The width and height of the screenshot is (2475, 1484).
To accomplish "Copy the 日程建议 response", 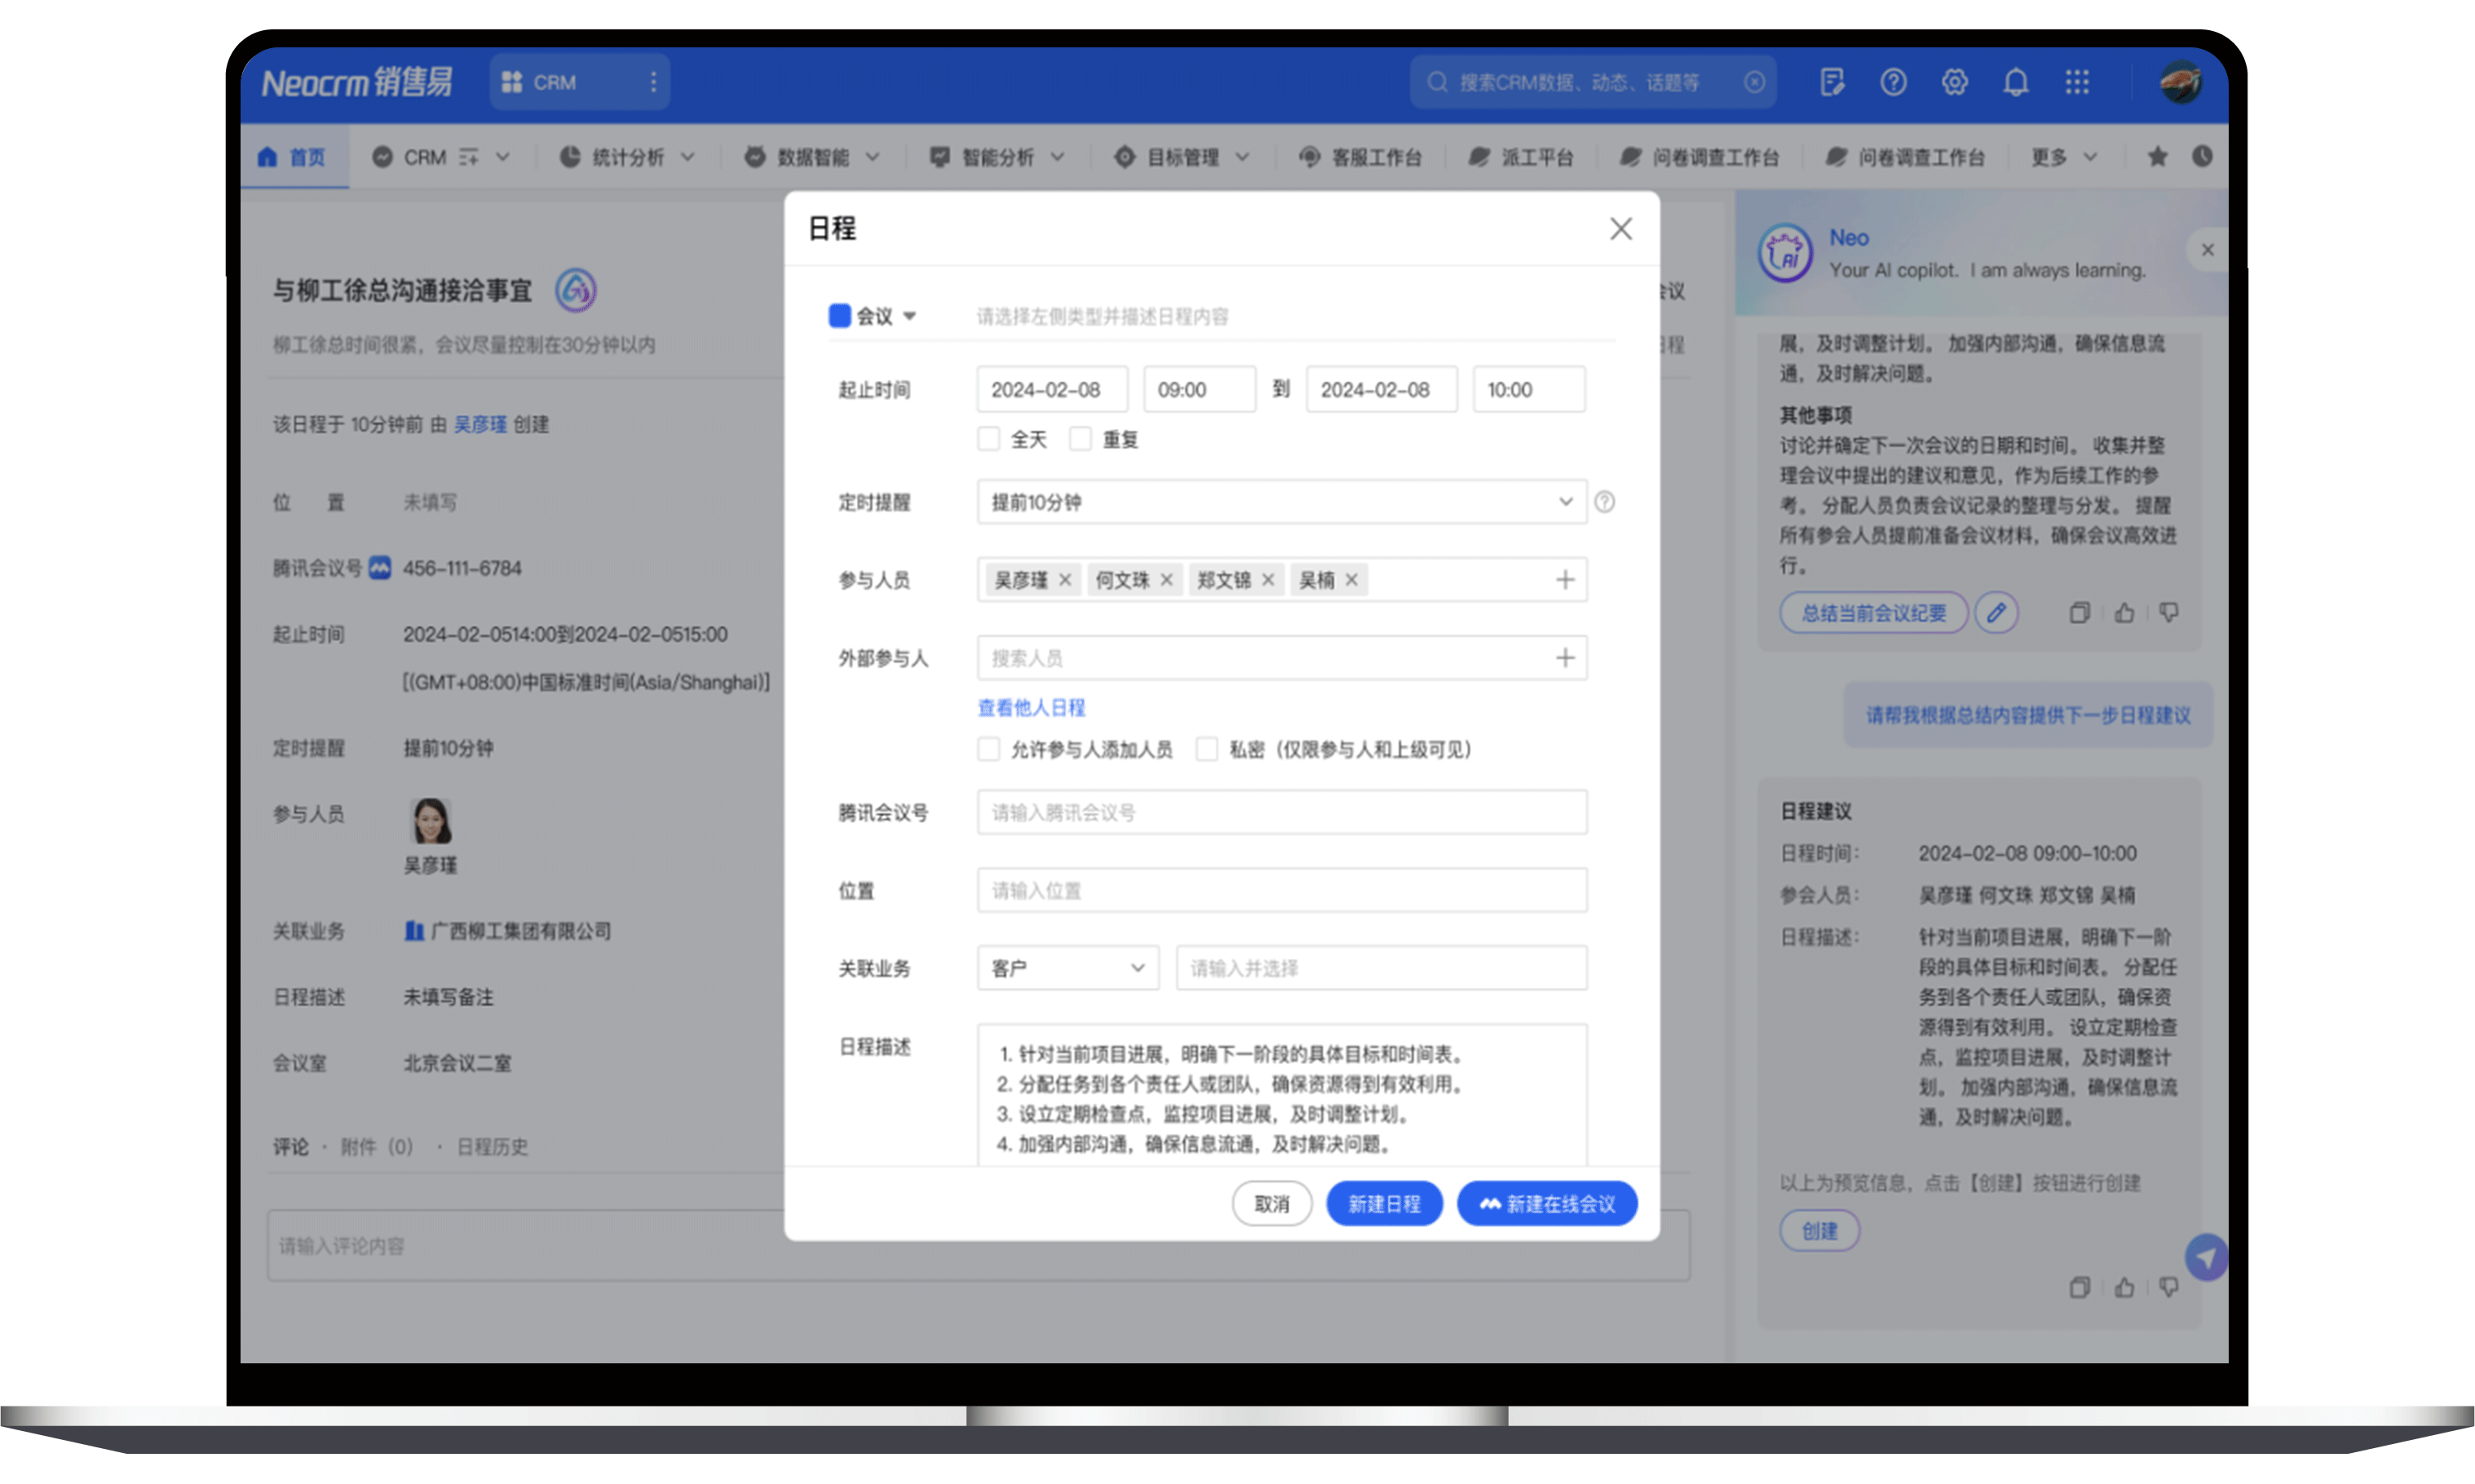I will coord(2079,1288).
